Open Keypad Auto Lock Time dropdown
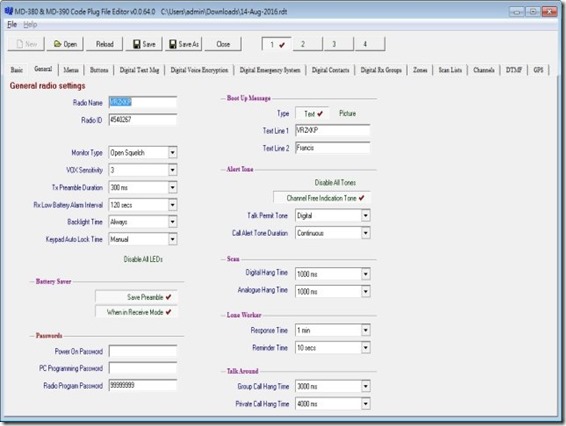 click(173, 239)
